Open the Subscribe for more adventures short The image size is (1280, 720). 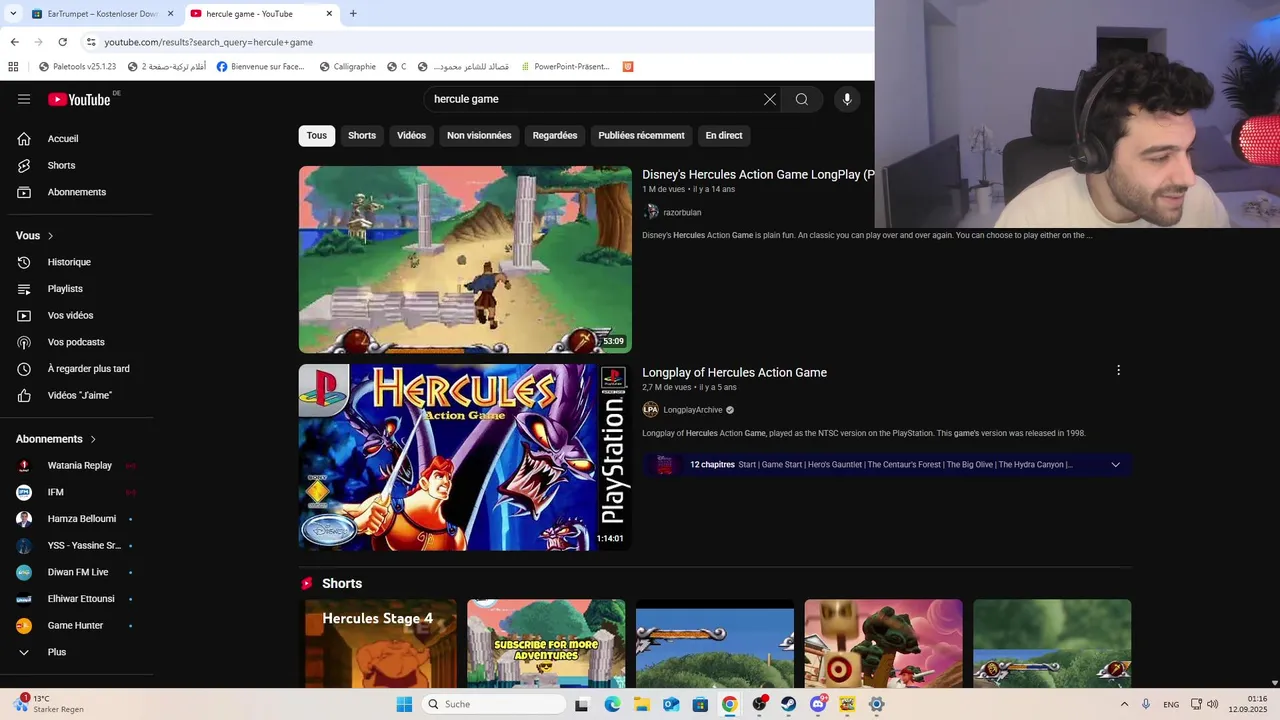[x=546, y=644]
